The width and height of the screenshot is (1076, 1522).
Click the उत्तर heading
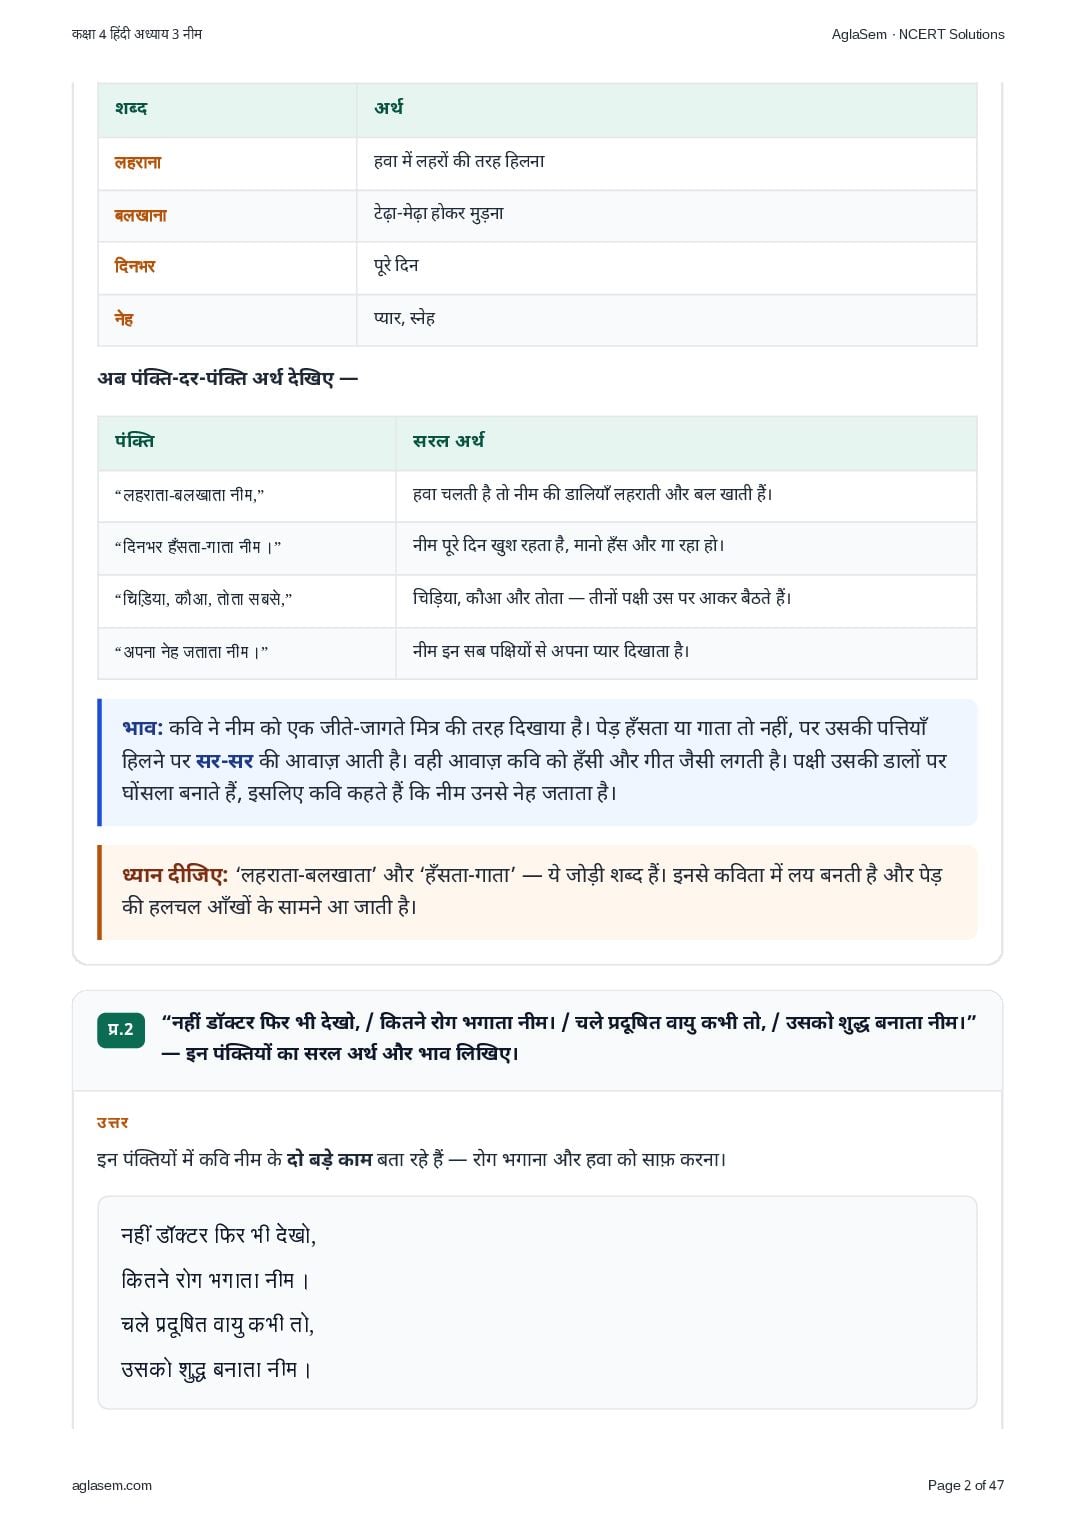[x=113, y=1123]
